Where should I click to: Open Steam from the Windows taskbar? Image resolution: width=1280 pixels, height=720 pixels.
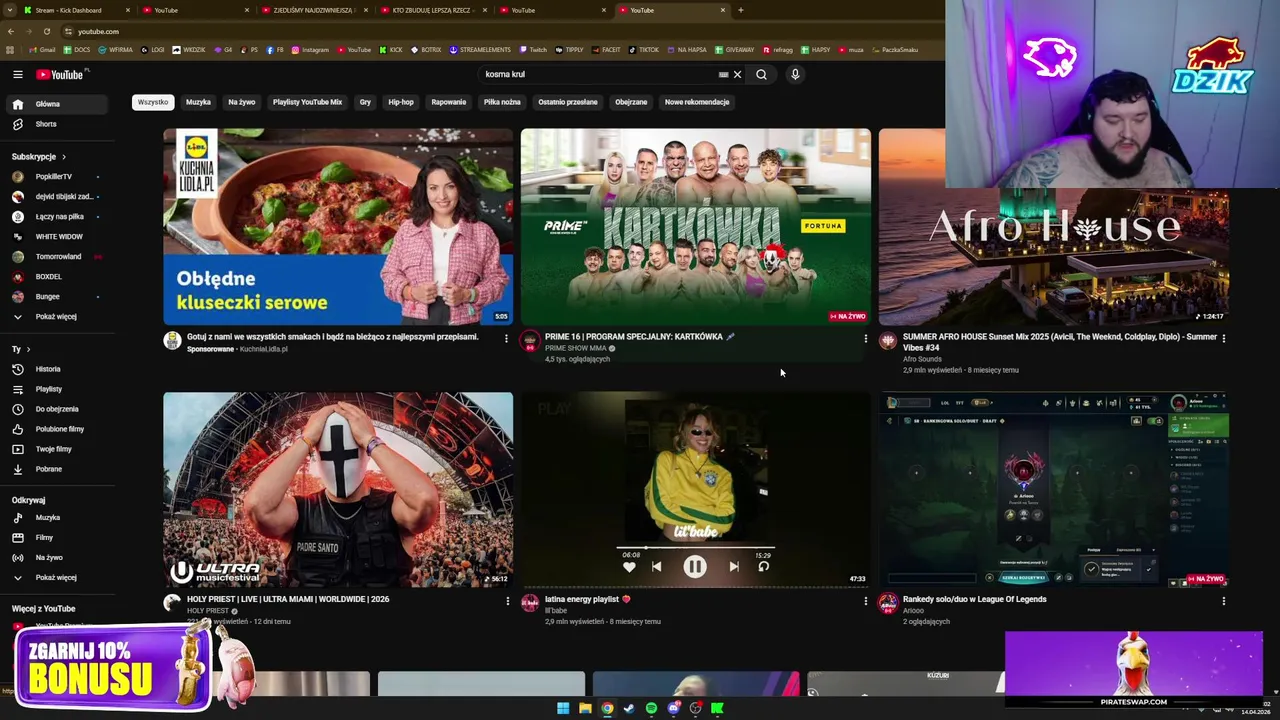click(629, 708)
